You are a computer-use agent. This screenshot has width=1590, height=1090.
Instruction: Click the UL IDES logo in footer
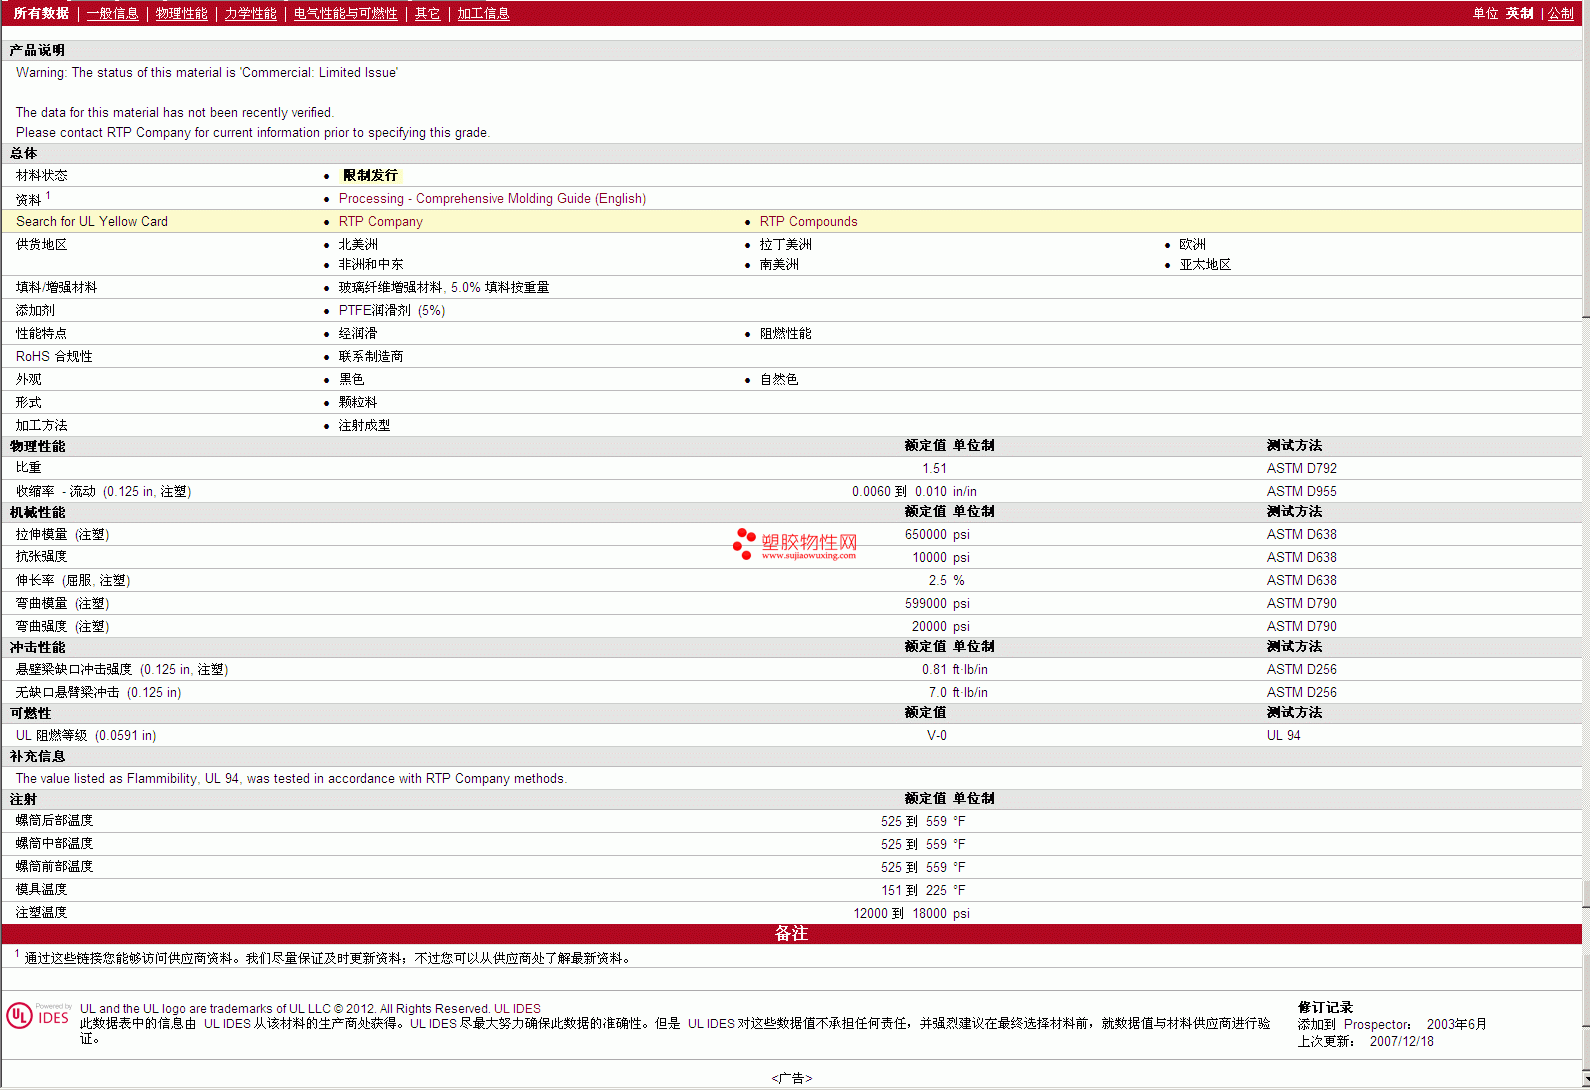coord(38,1016)
